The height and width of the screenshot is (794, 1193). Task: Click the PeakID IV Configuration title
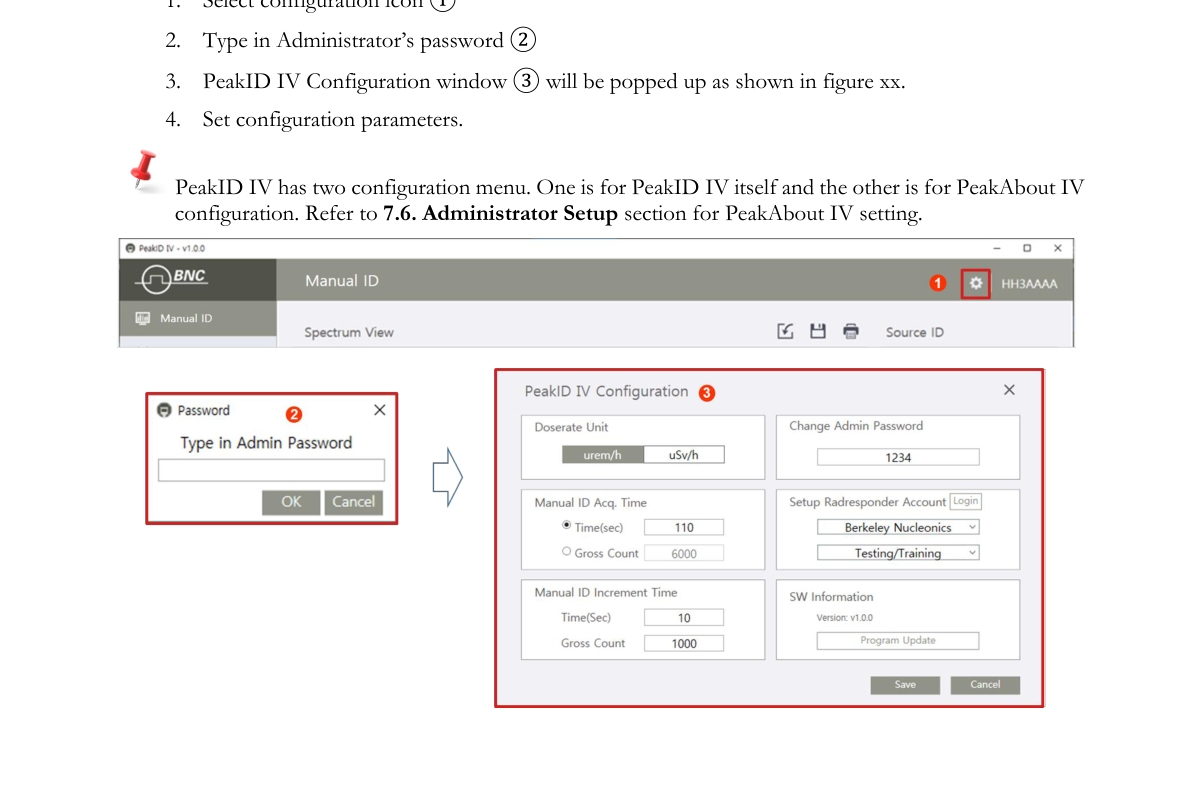606,391
